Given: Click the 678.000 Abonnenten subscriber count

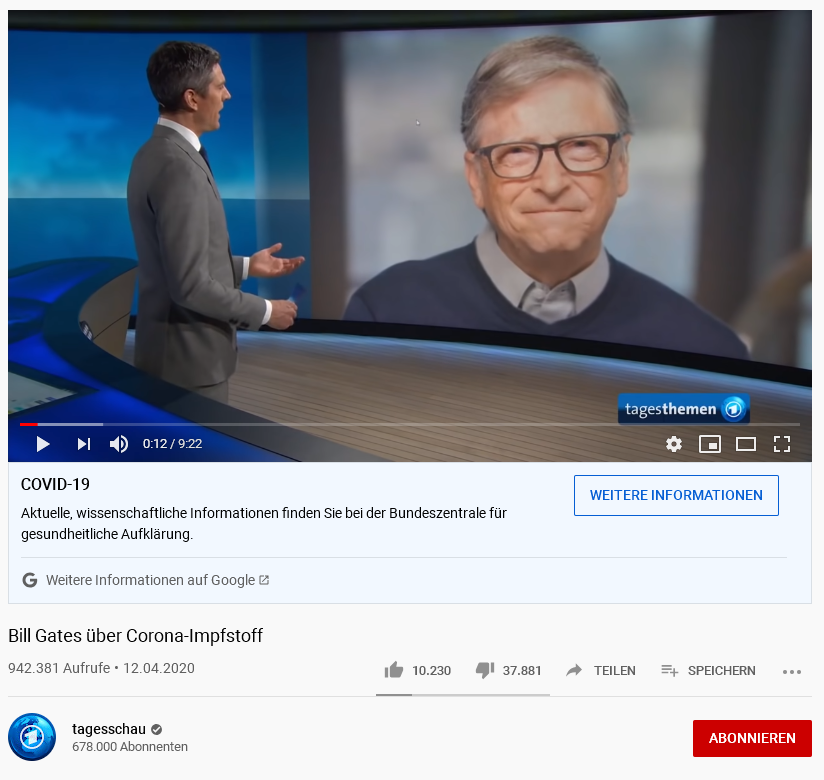Looking at the screenshot, I should (130, 747).
